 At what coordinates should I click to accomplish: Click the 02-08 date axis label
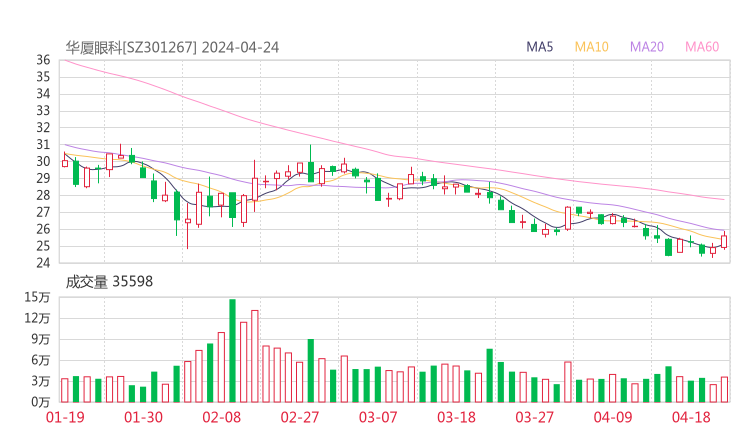221,417
